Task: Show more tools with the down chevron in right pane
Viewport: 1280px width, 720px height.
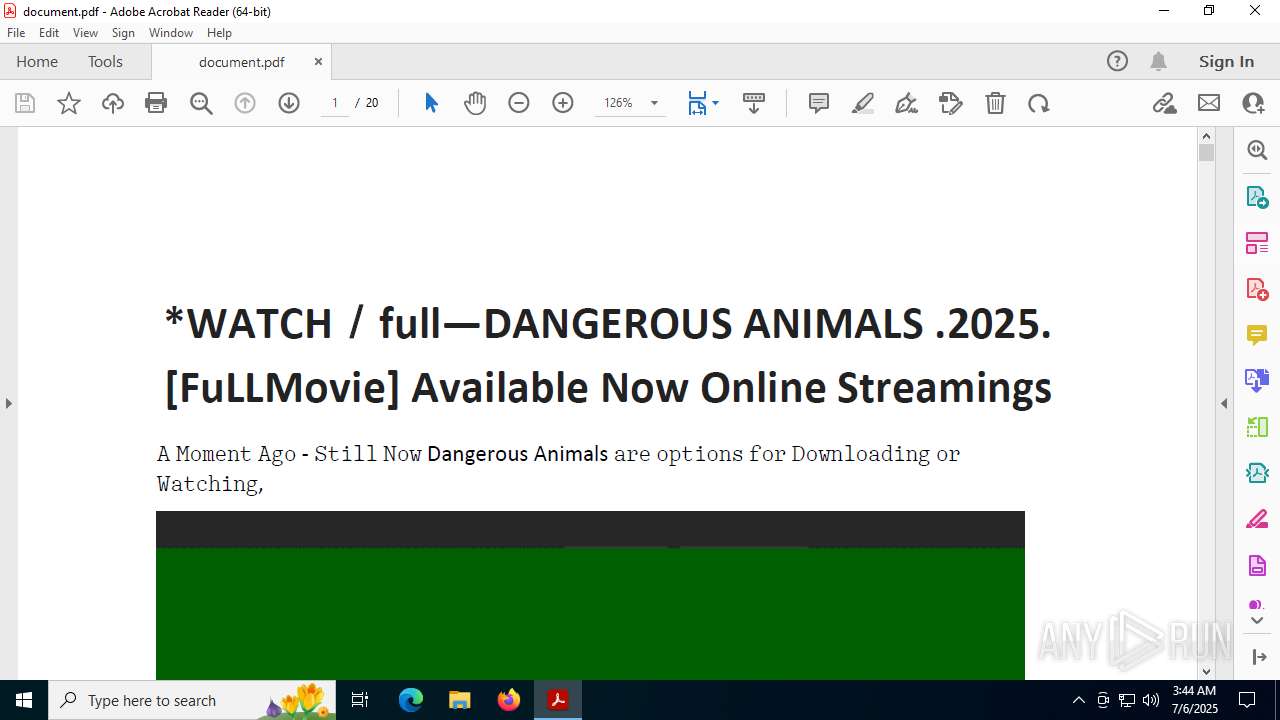Action: coord(1257,621)
